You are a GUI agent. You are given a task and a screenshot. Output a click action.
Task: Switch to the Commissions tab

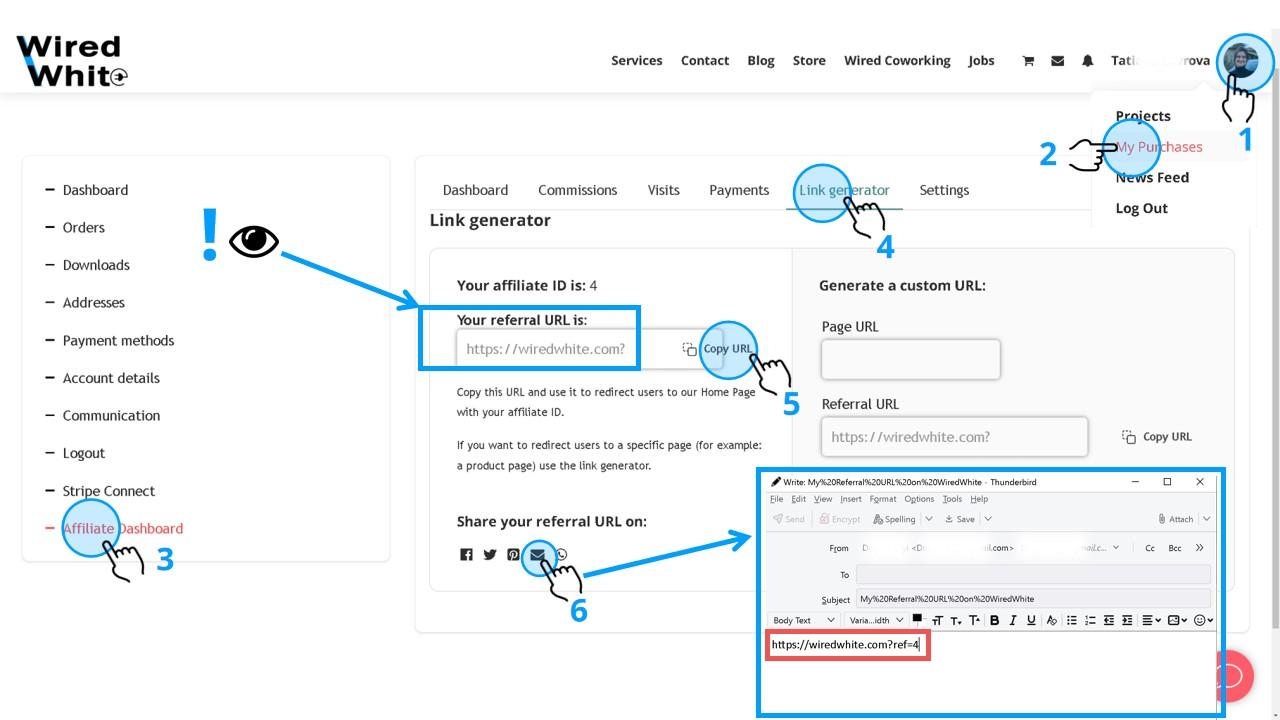(x=577, y=190)
